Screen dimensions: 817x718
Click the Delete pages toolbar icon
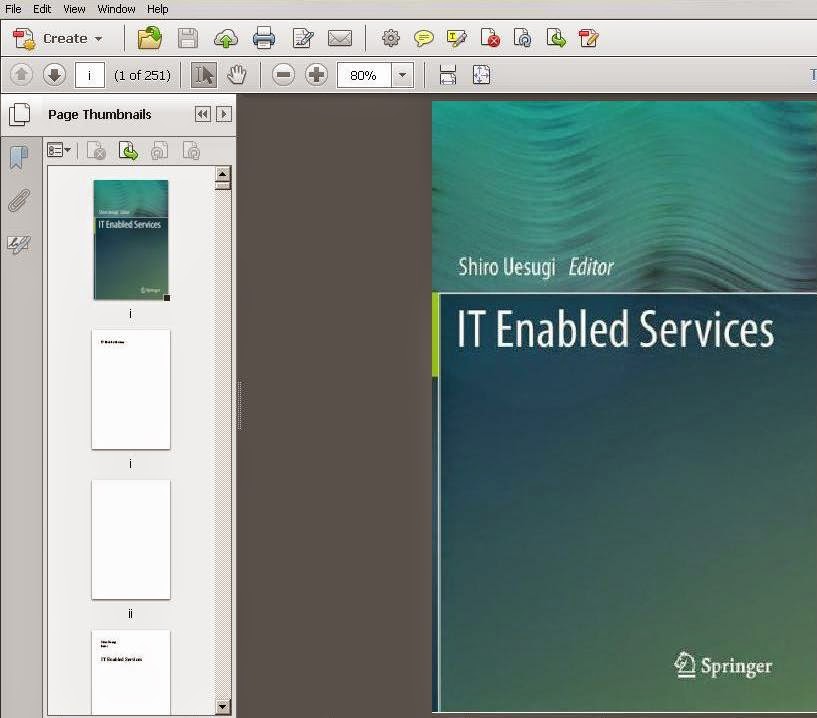click(x=490, y=38)
